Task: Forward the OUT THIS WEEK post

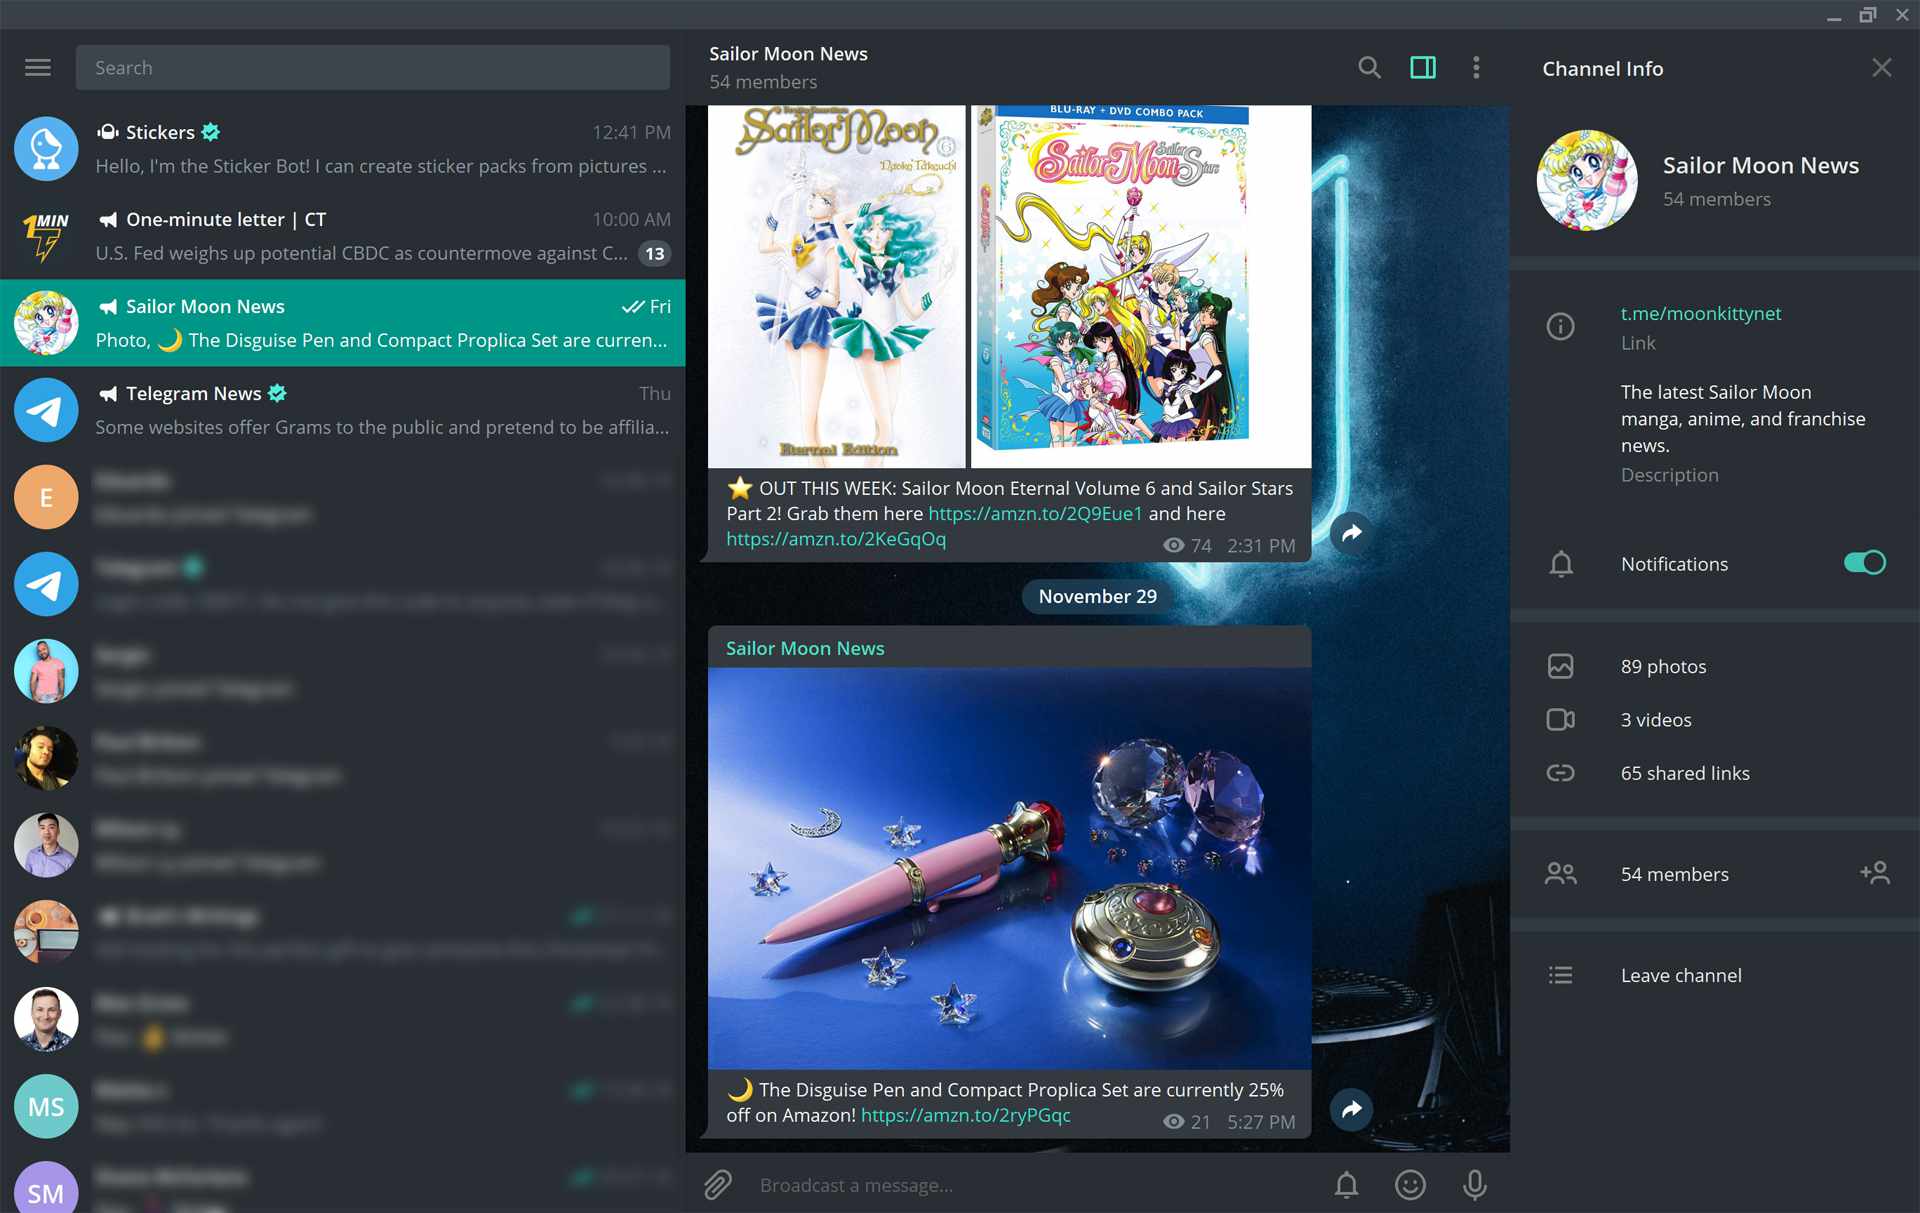Action: tap(1351, 533)
